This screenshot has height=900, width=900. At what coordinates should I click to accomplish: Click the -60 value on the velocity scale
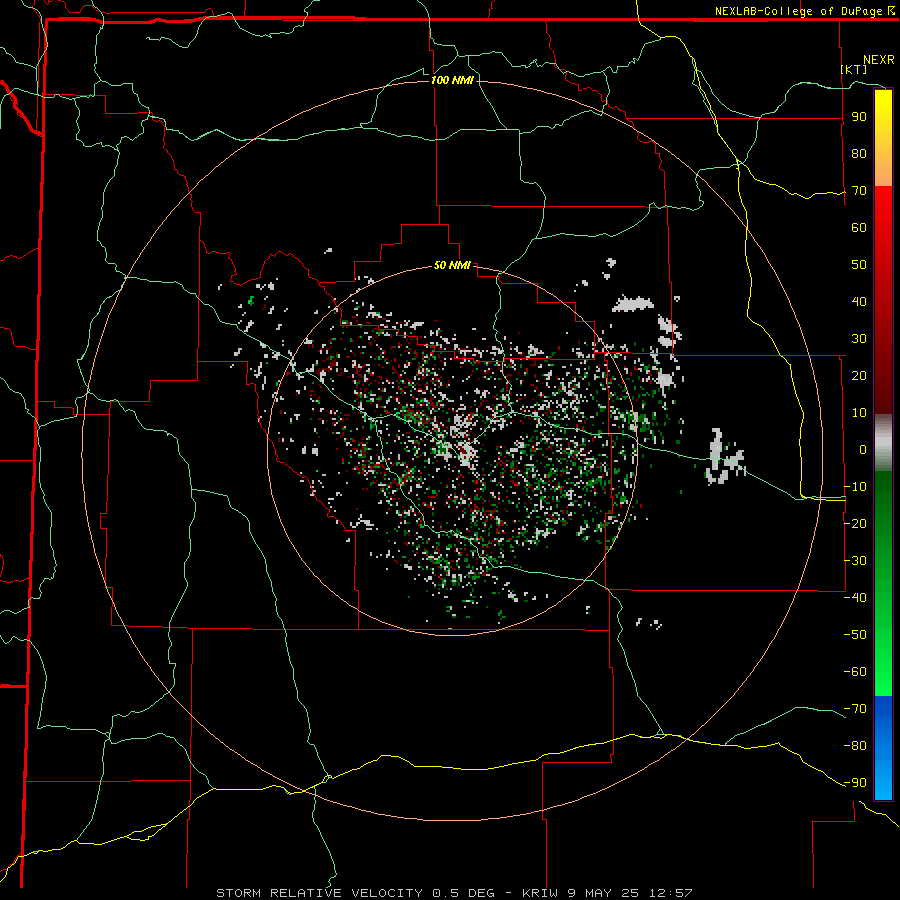[x=855, y=672]
